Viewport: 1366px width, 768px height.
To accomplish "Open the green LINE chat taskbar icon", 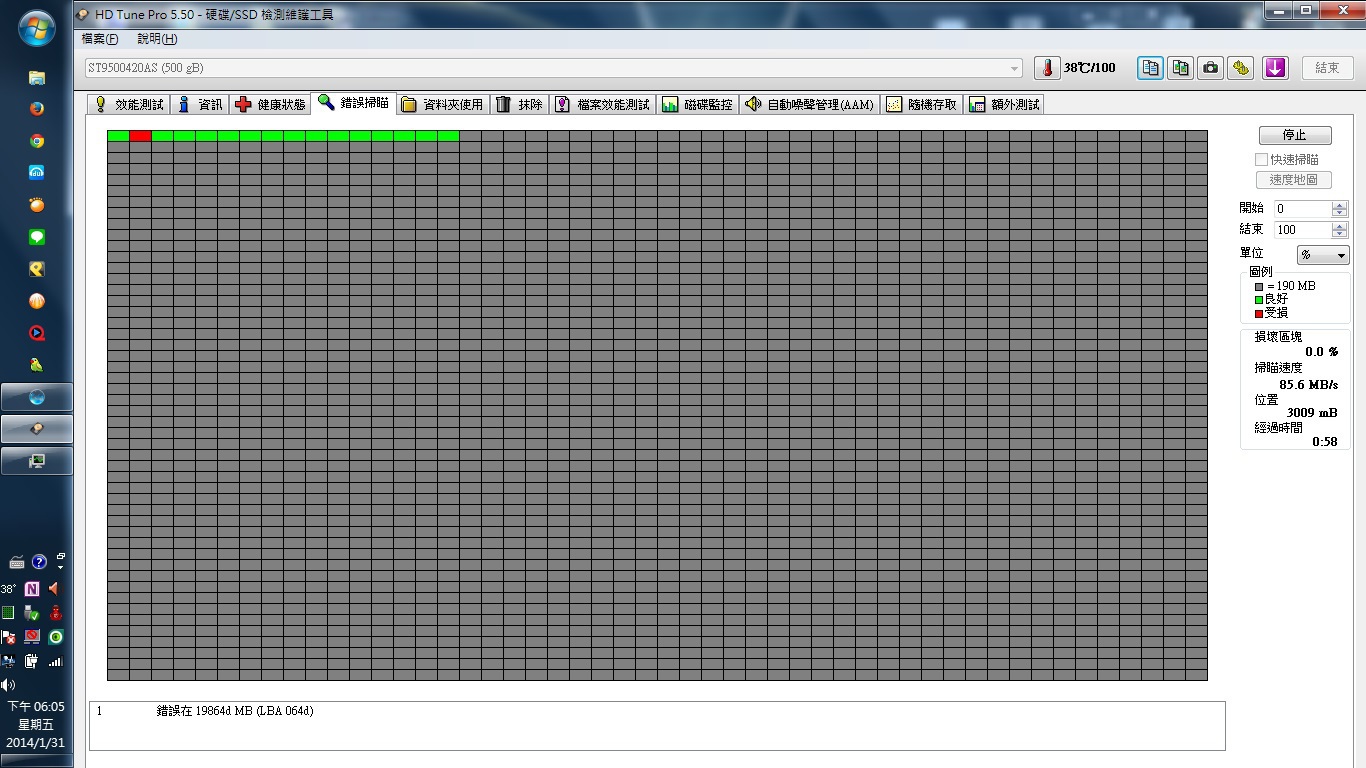I will (x=37, y=237).
